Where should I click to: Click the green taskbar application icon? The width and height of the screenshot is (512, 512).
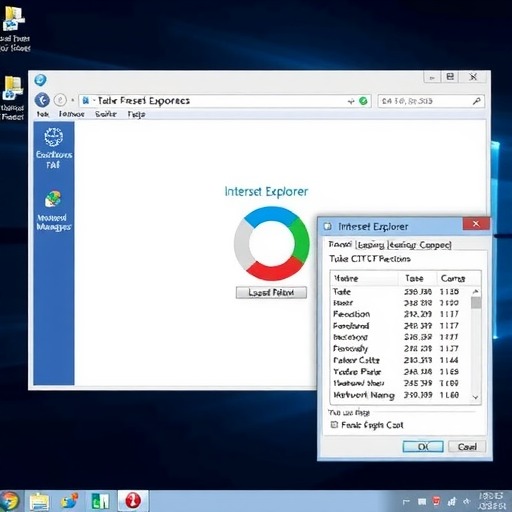(100, 501)
